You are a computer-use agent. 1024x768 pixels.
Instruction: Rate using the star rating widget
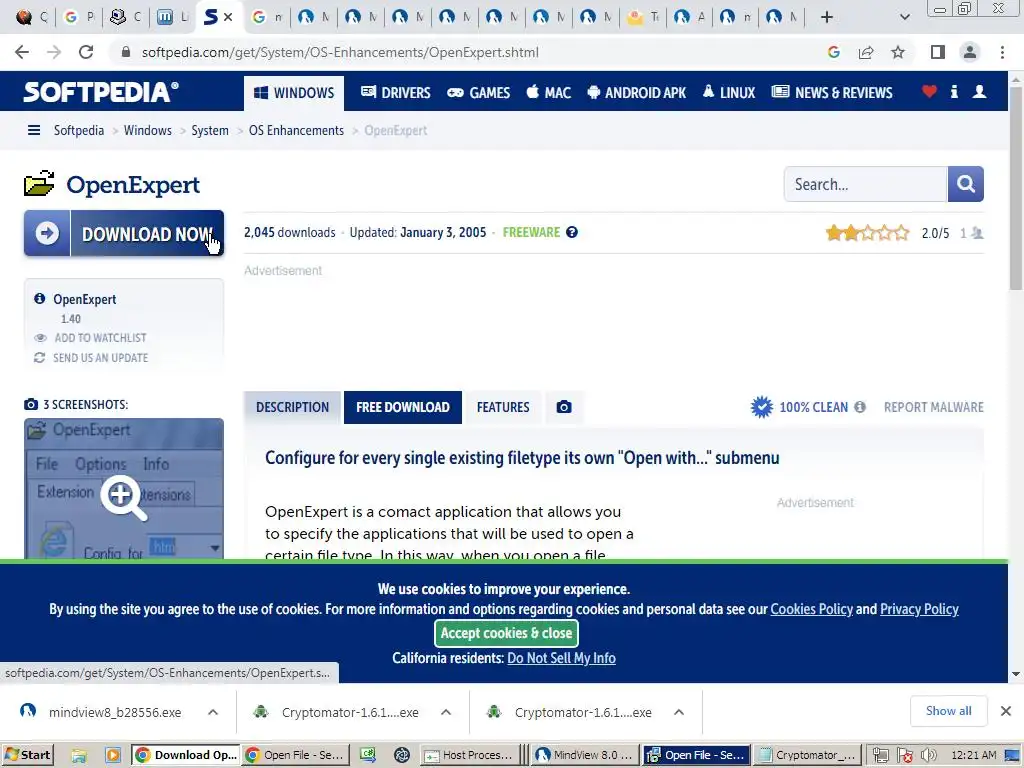tap(867, 232)
